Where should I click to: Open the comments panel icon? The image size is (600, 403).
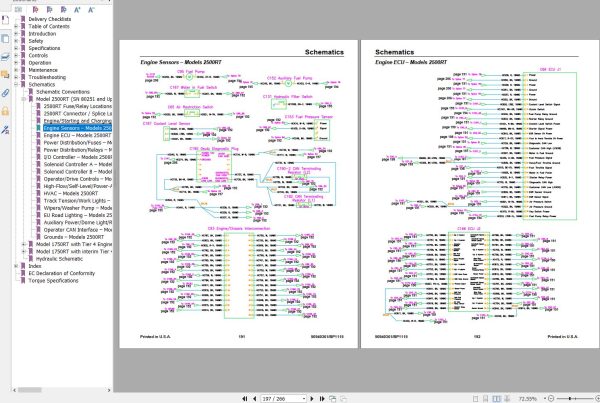pyautogui.click(x=5, y=72)
